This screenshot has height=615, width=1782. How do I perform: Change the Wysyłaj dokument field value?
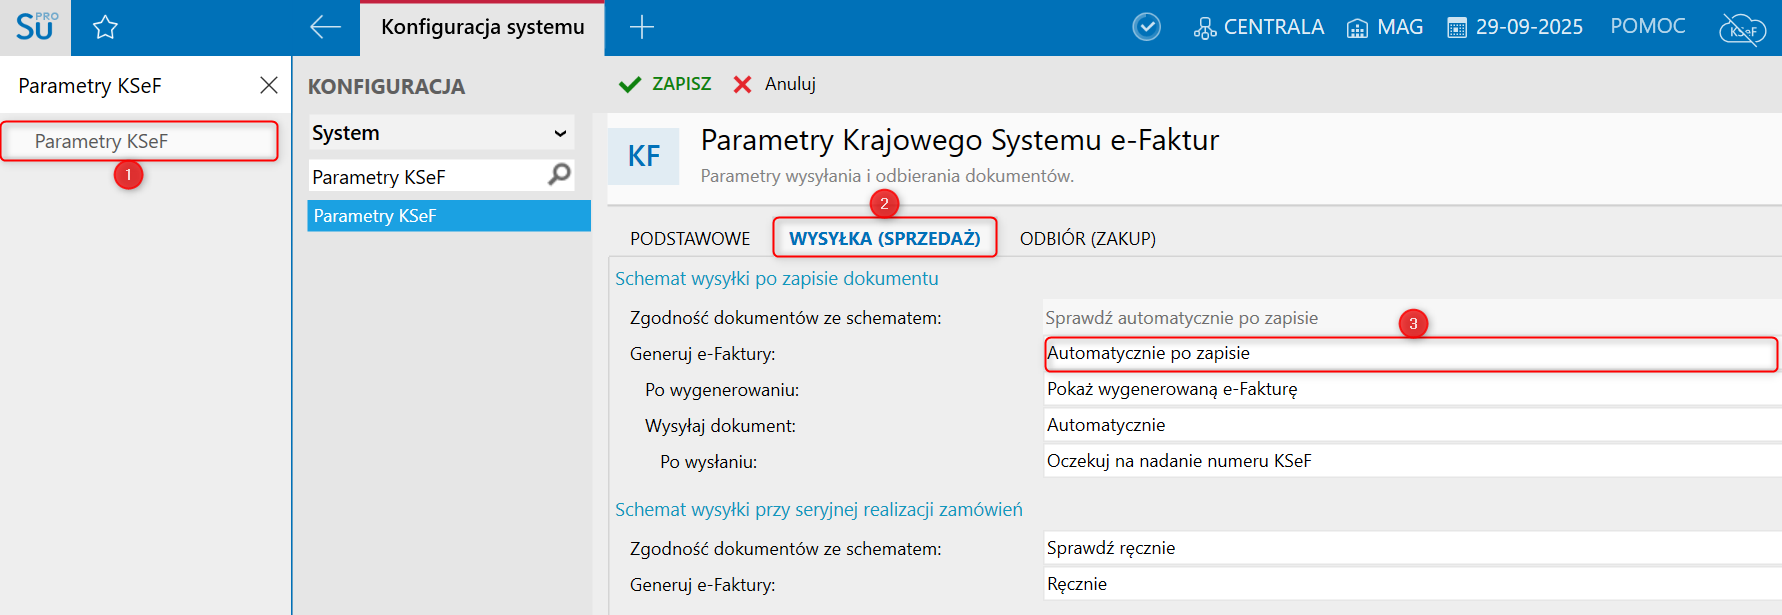click(x=1410, y=425)
